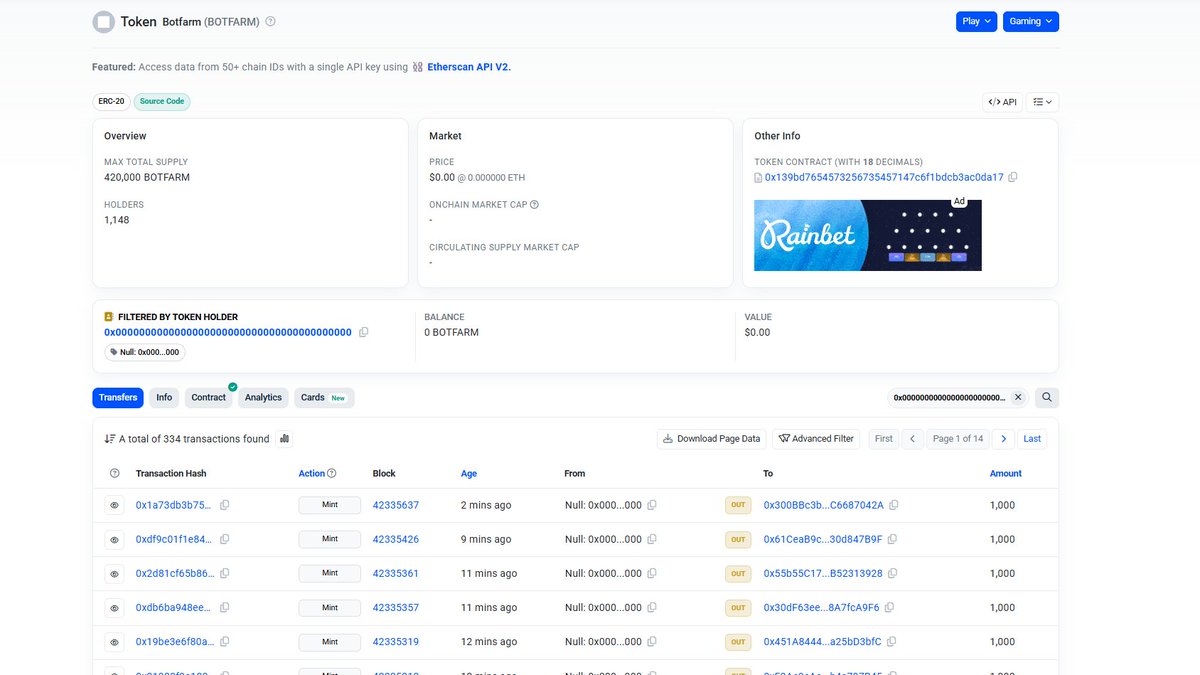This screenshot has width=1200, height=675.
Task: Click the help icon beside Botfarm (BOTFARM)
Action: click(270, 21)
